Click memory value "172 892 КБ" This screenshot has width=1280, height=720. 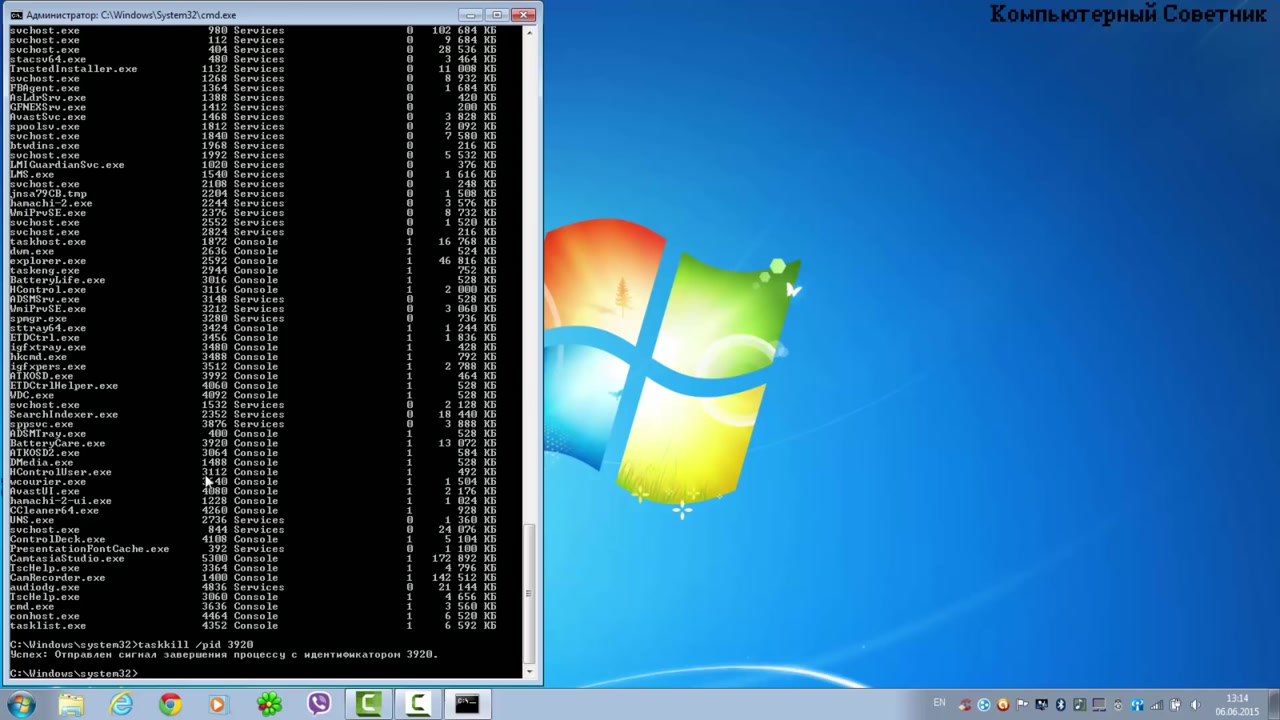point(464,559)
